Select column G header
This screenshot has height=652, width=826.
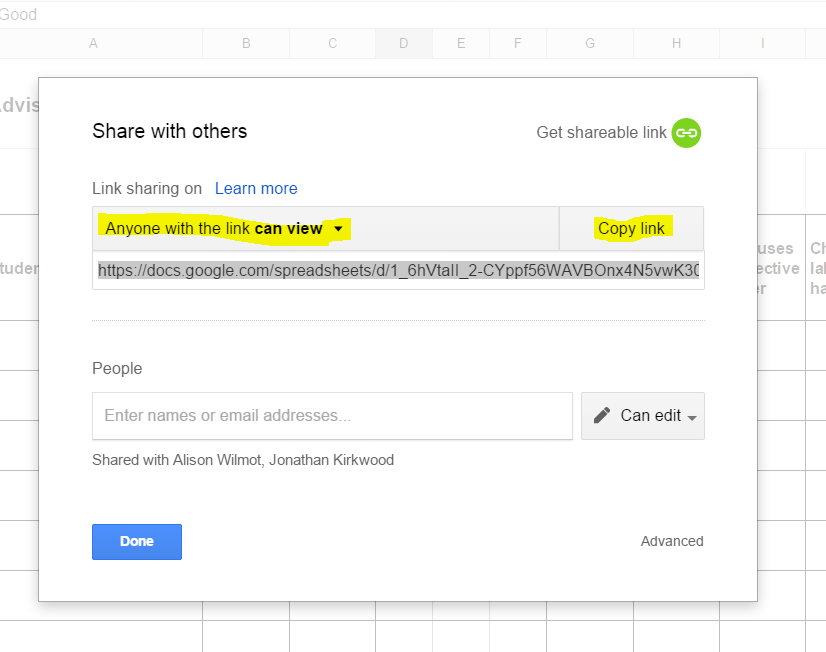(x=590, y=43)
